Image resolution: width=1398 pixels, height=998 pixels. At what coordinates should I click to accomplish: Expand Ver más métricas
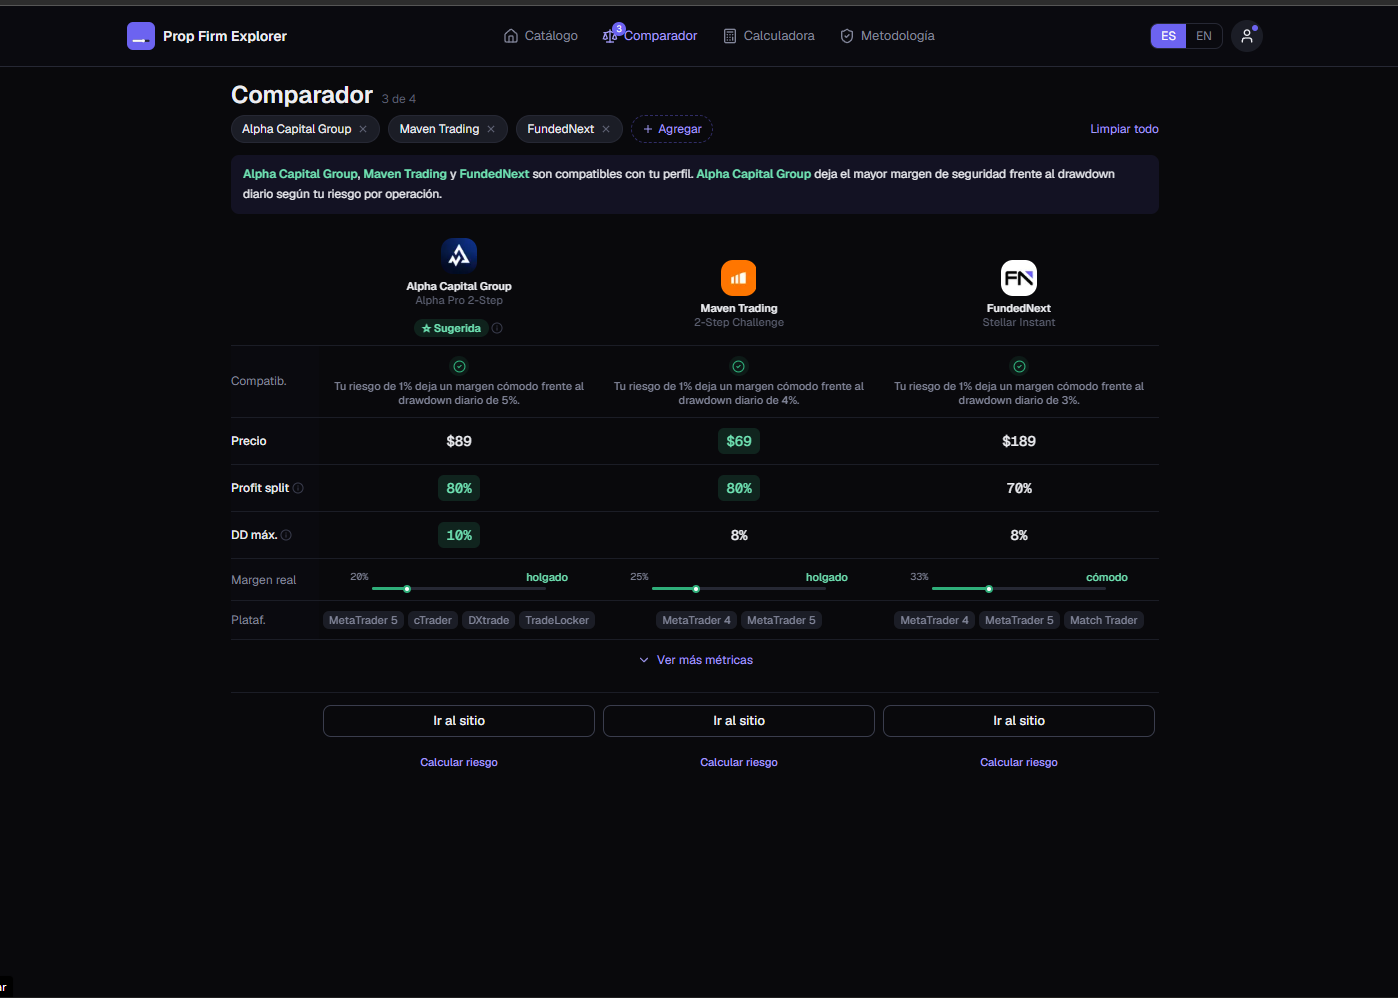click(x=696, y=660)
